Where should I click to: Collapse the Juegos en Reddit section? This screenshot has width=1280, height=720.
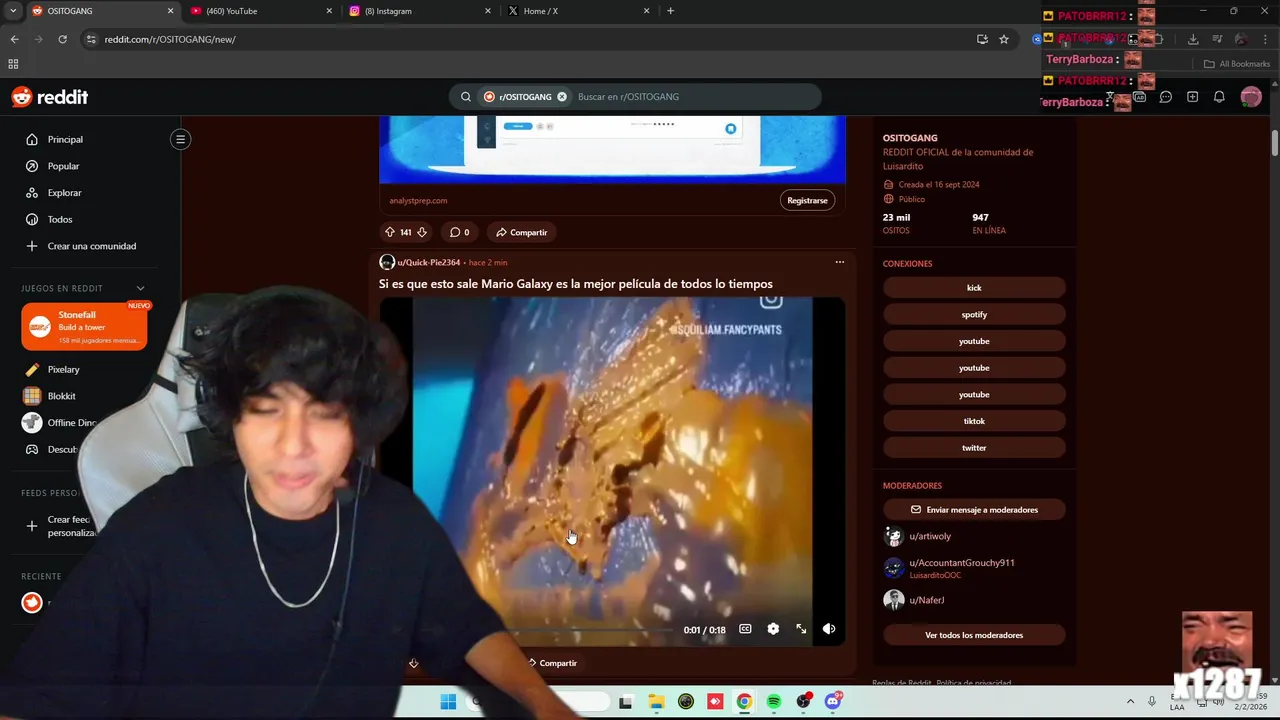[140, 288]
